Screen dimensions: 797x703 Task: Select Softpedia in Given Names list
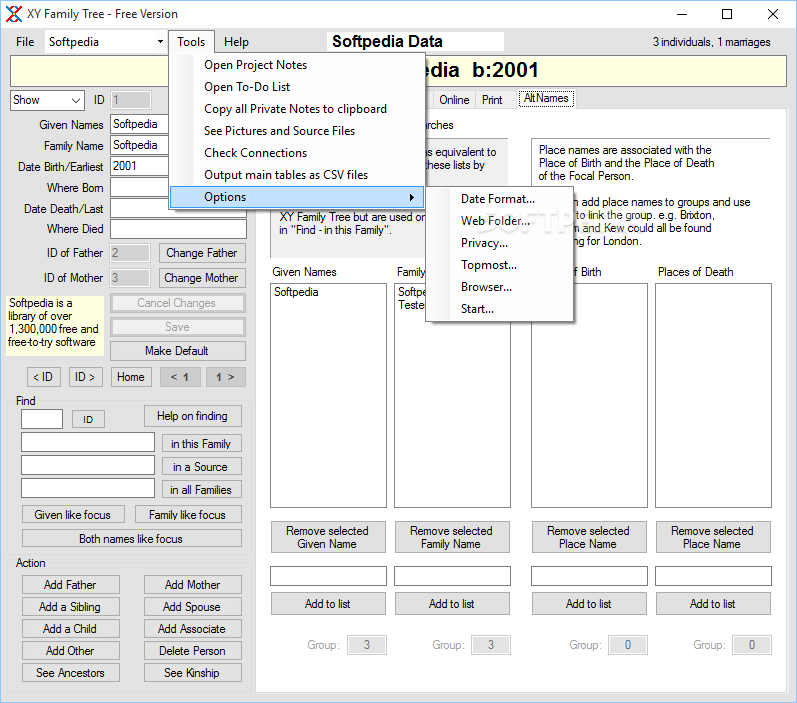[x=296, y=292]
